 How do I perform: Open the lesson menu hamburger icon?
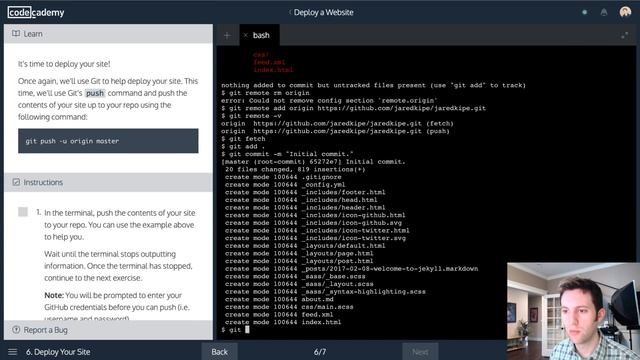pos(13,352)
